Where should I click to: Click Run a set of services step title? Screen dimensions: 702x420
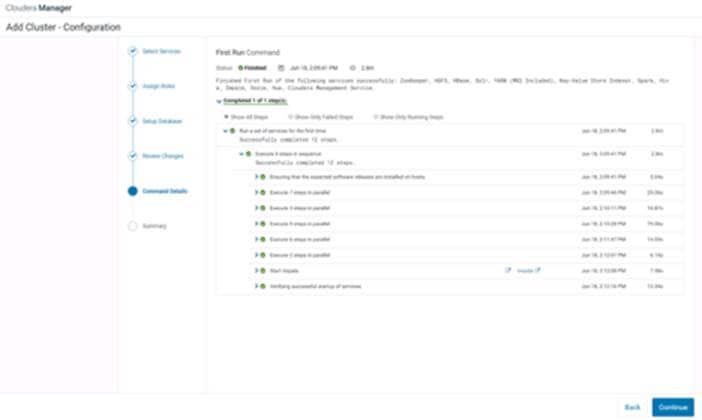(x=283, y=131)
